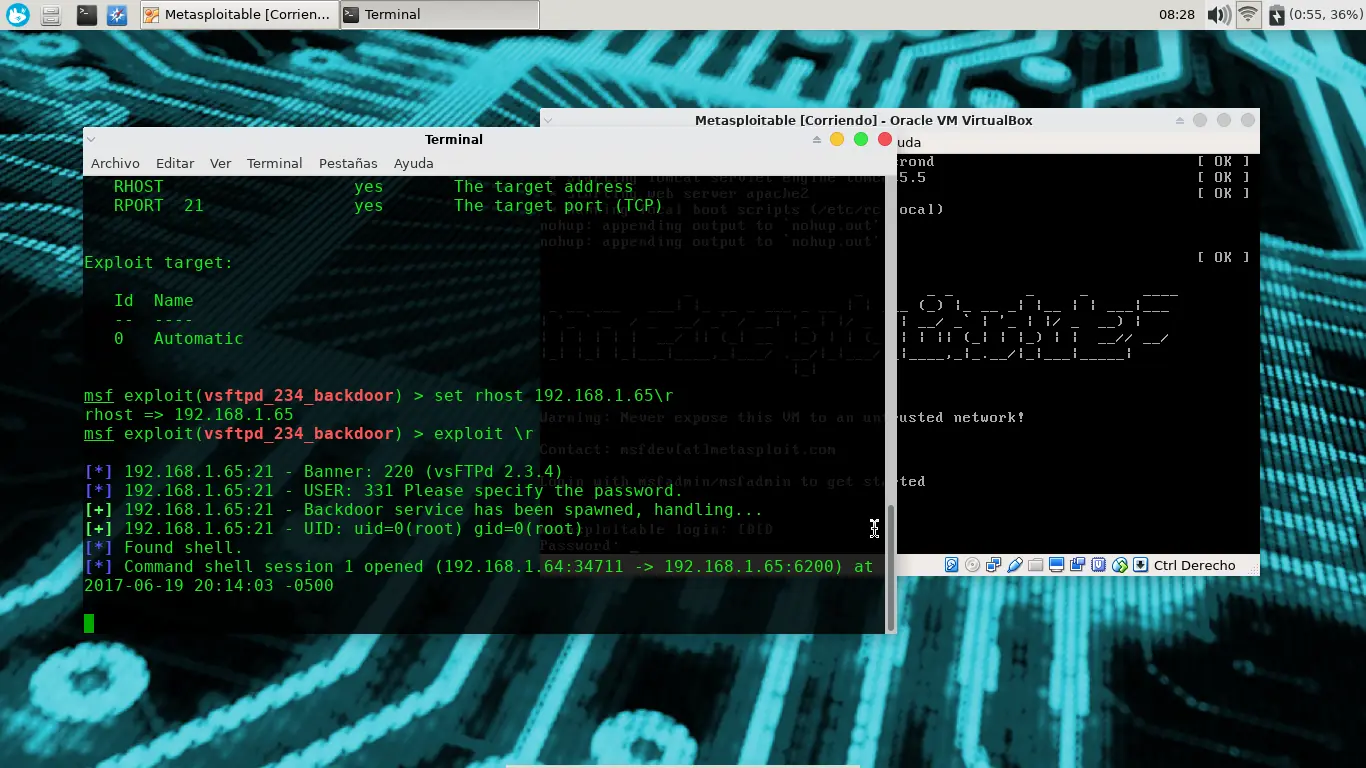
Task: Open the wifi network indicator
Action: [1247, 15]
